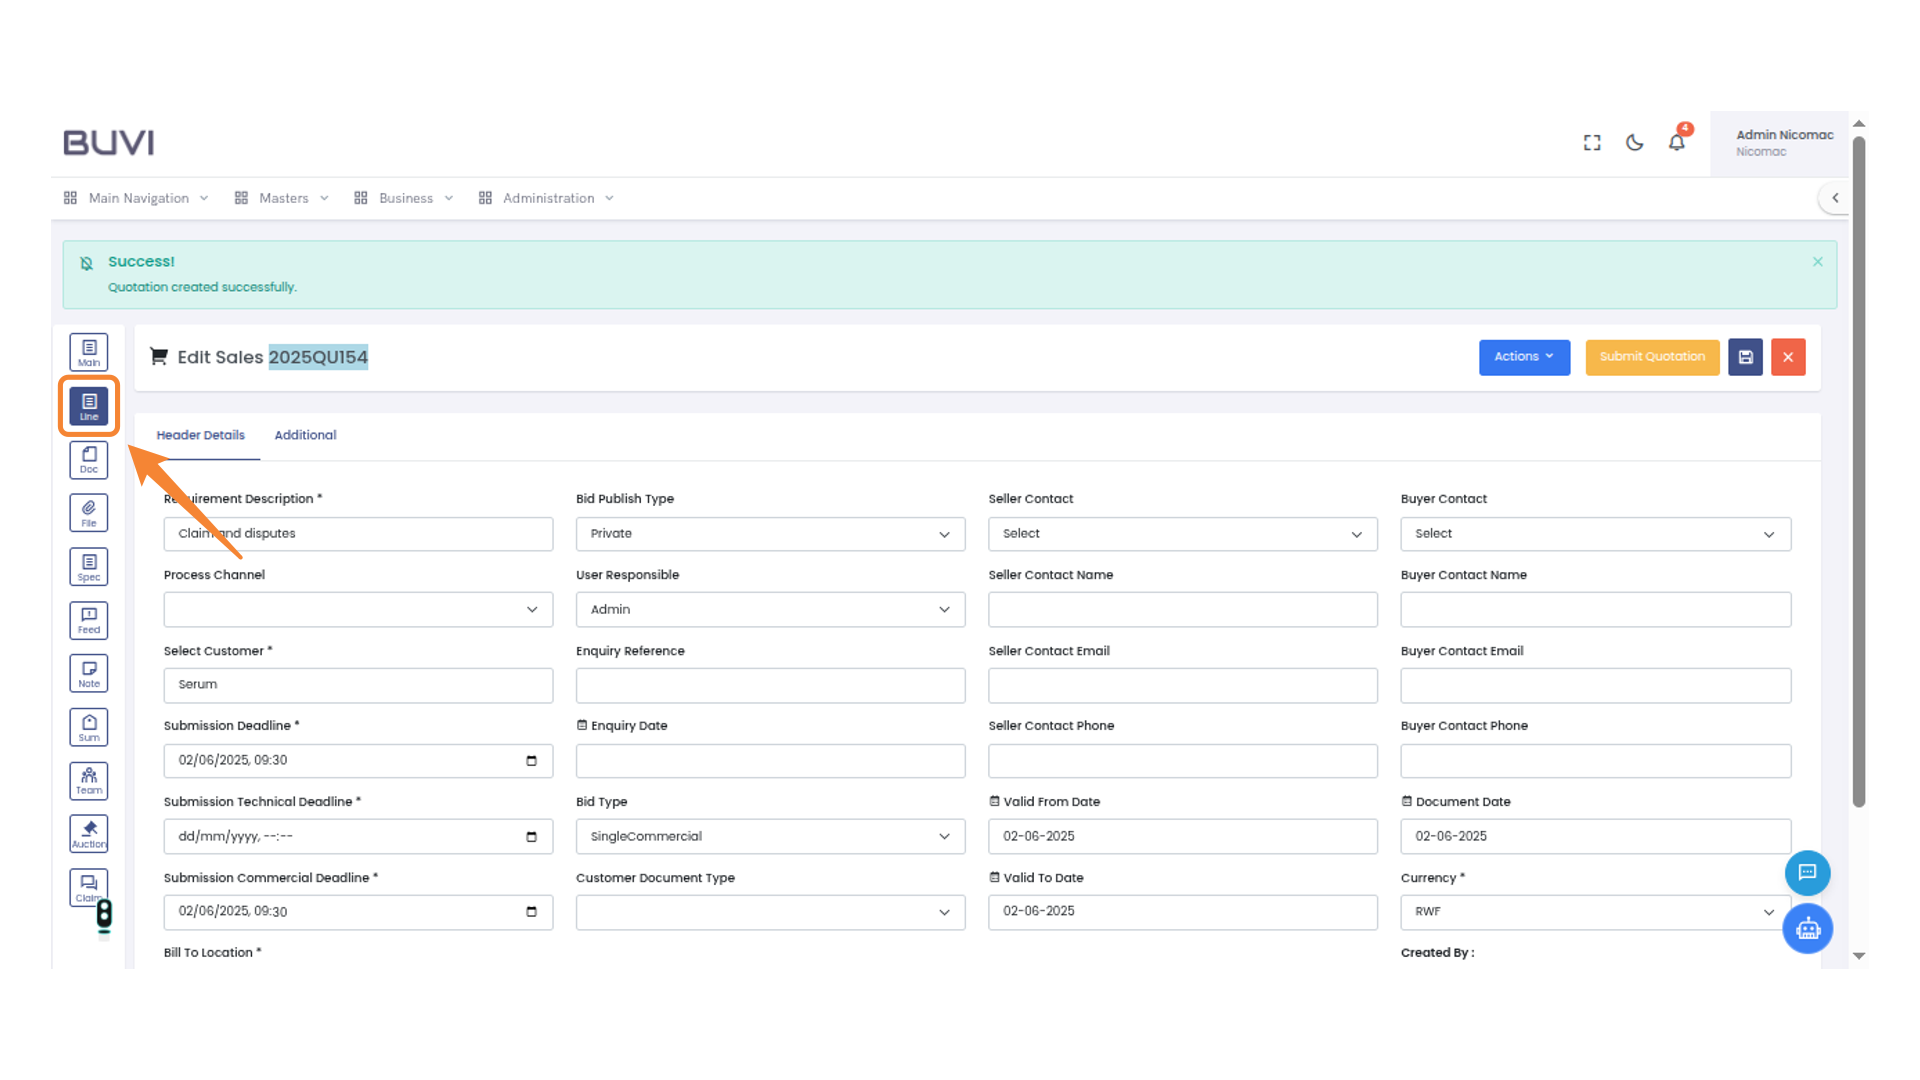The image size is (1920, 1080).
Task: Click the Submit Quotation button
Action: click(x=1652, y=357)
